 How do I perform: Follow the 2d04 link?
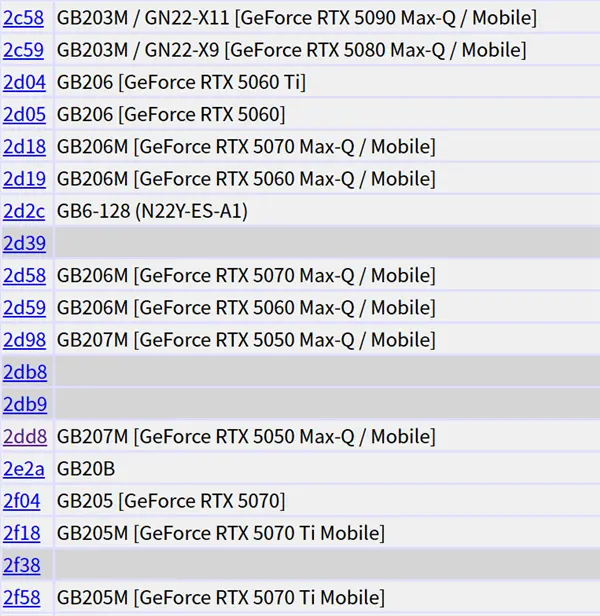tap(24, 82)
